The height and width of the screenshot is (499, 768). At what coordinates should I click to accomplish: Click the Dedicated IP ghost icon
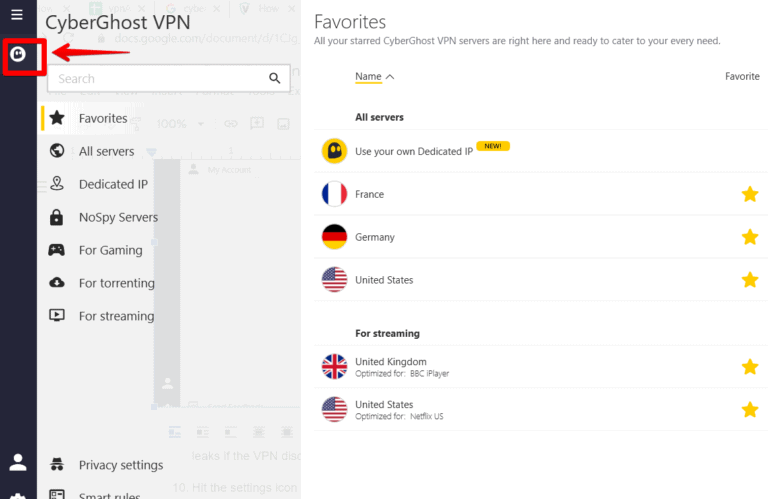(x=334, y=151)
